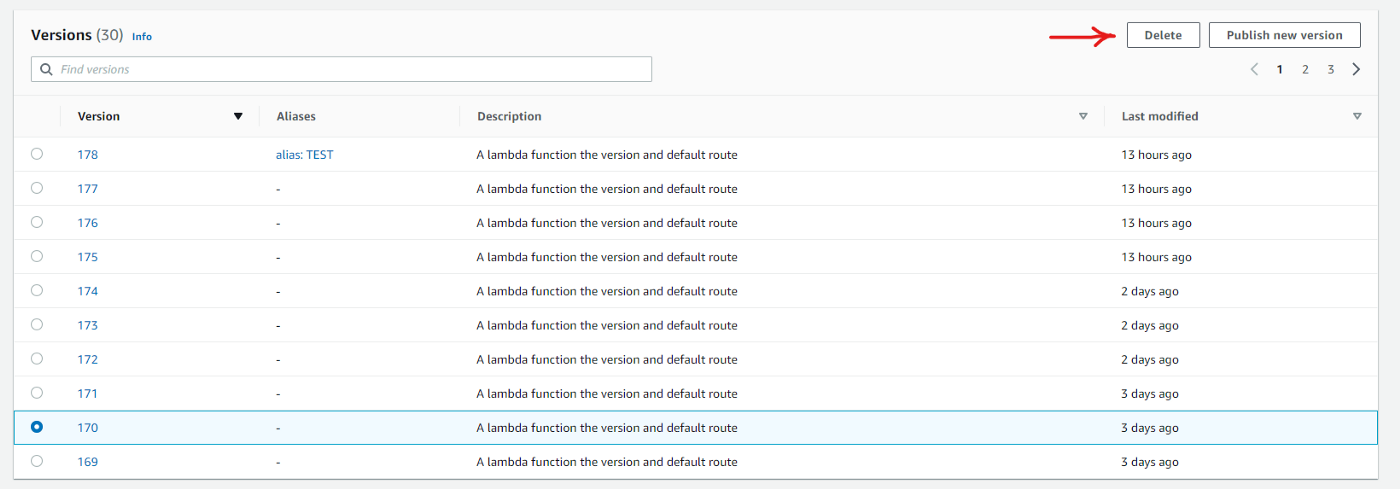Go to page 2 of versions
Viewport: 1400px width, 489px height.
pos(1305,69)
